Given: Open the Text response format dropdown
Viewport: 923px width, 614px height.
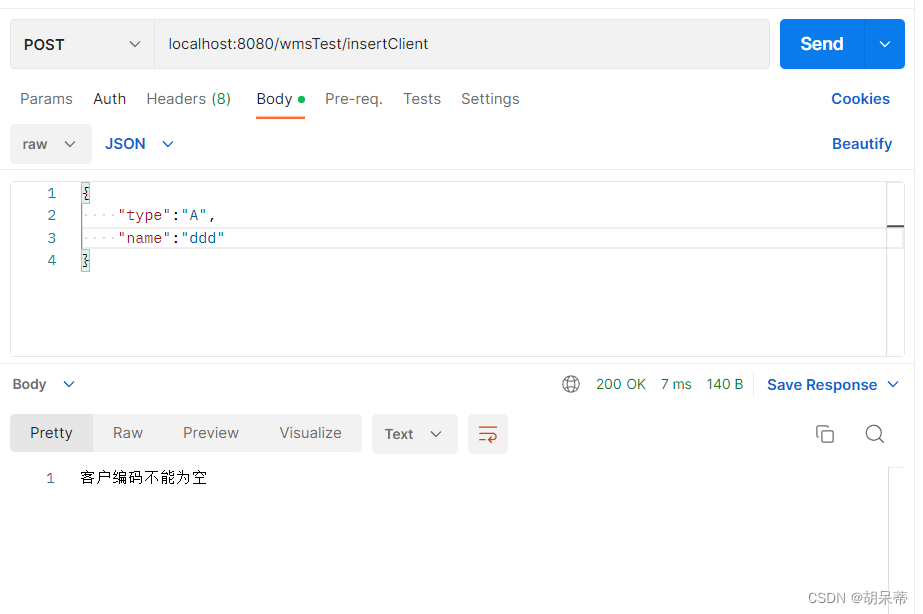Looking at the screenshot, I should tap(414, 434).
